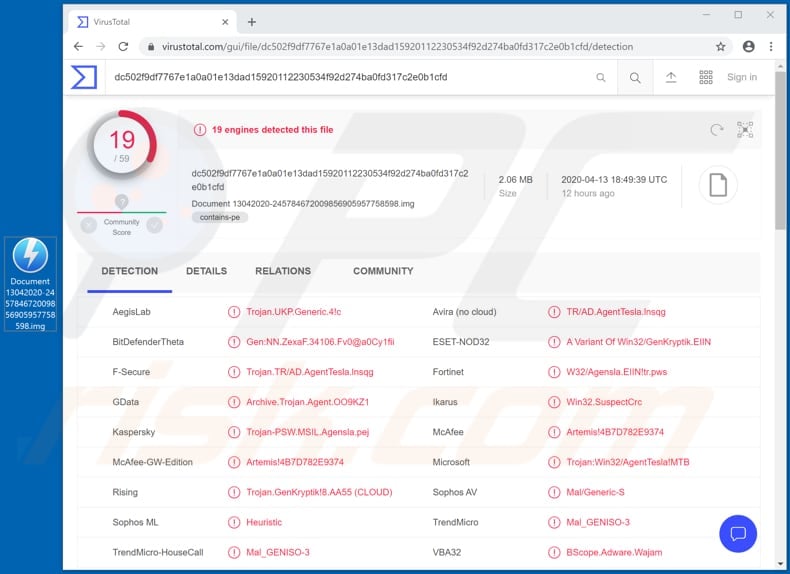The width and height of the screenshot is (790, 574).
Task: Click the ESET-NOD32 GenKryptik.EIIN result
Action: tap(638, 342)
